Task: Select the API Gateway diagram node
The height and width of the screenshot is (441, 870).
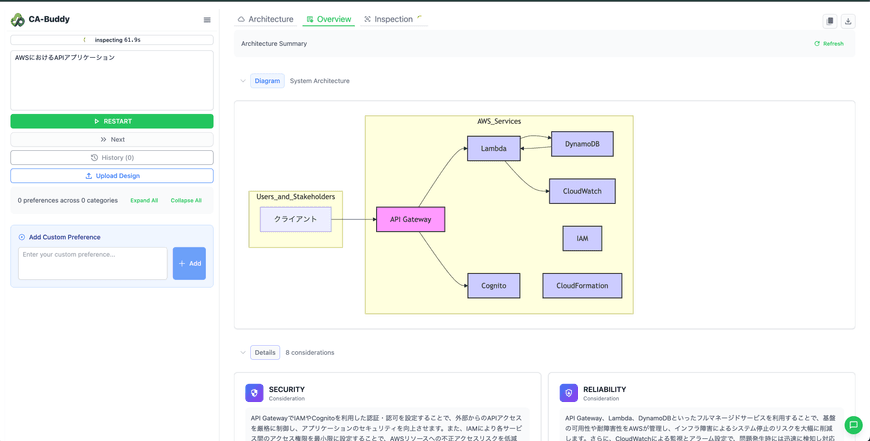Action: (410, 219)
